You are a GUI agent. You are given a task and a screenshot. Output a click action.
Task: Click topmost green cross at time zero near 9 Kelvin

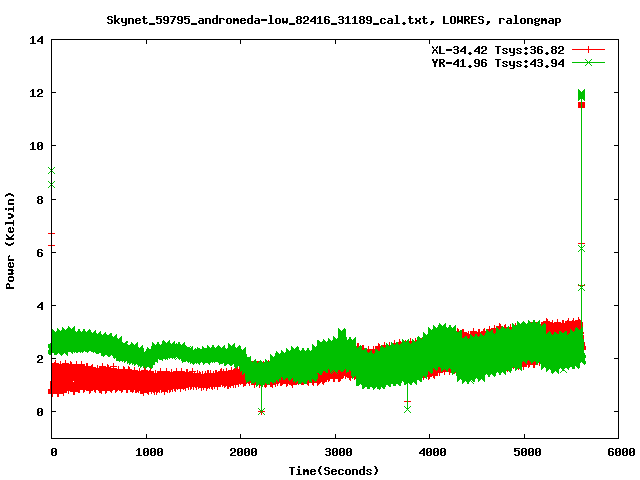click(x=51, y=171)
